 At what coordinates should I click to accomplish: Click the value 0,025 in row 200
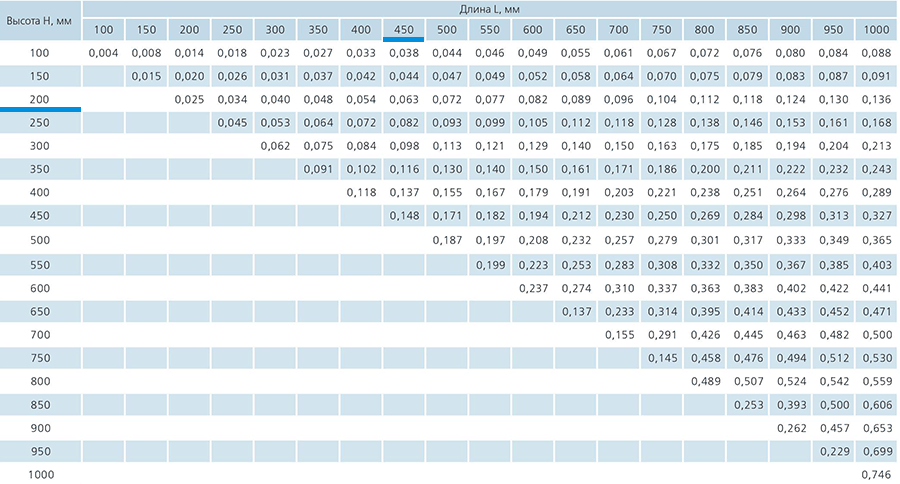click(189, 99)
